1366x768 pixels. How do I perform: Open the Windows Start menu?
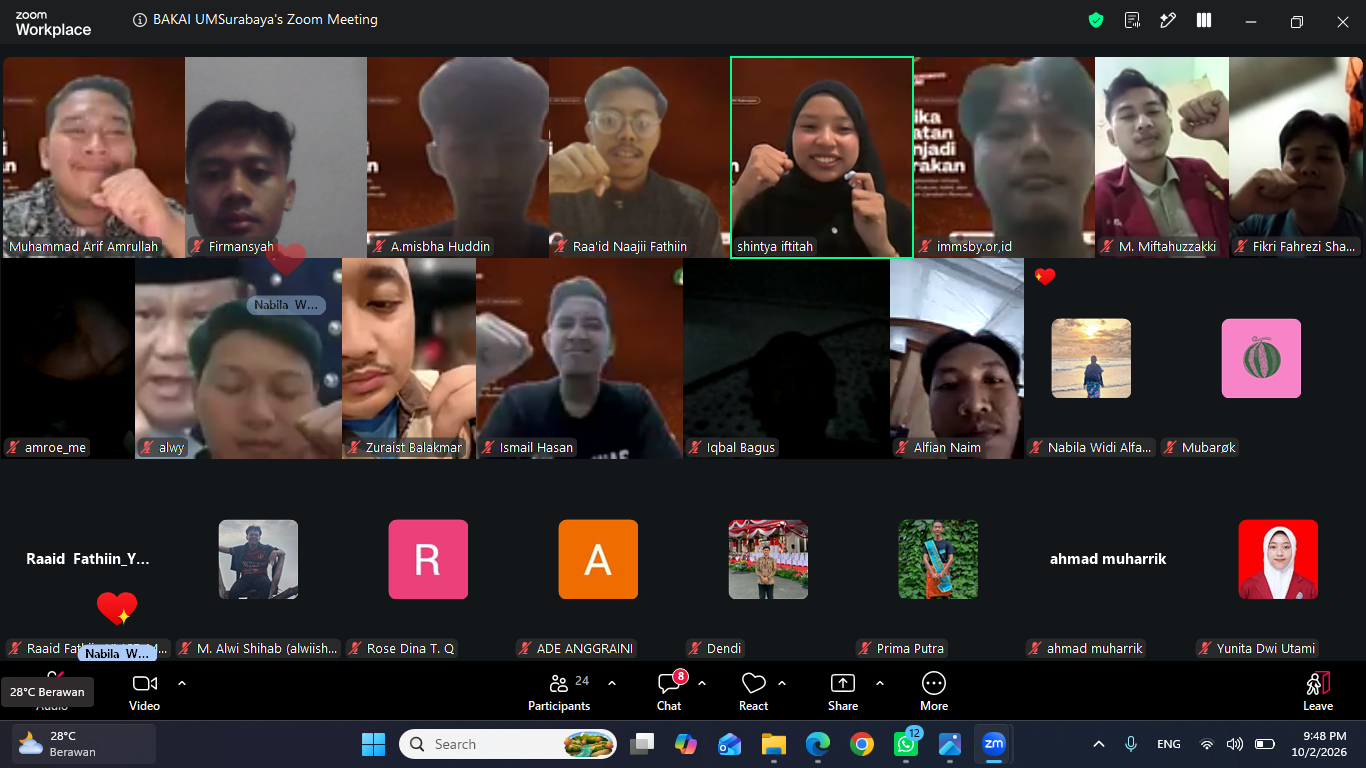coord(373,744)
